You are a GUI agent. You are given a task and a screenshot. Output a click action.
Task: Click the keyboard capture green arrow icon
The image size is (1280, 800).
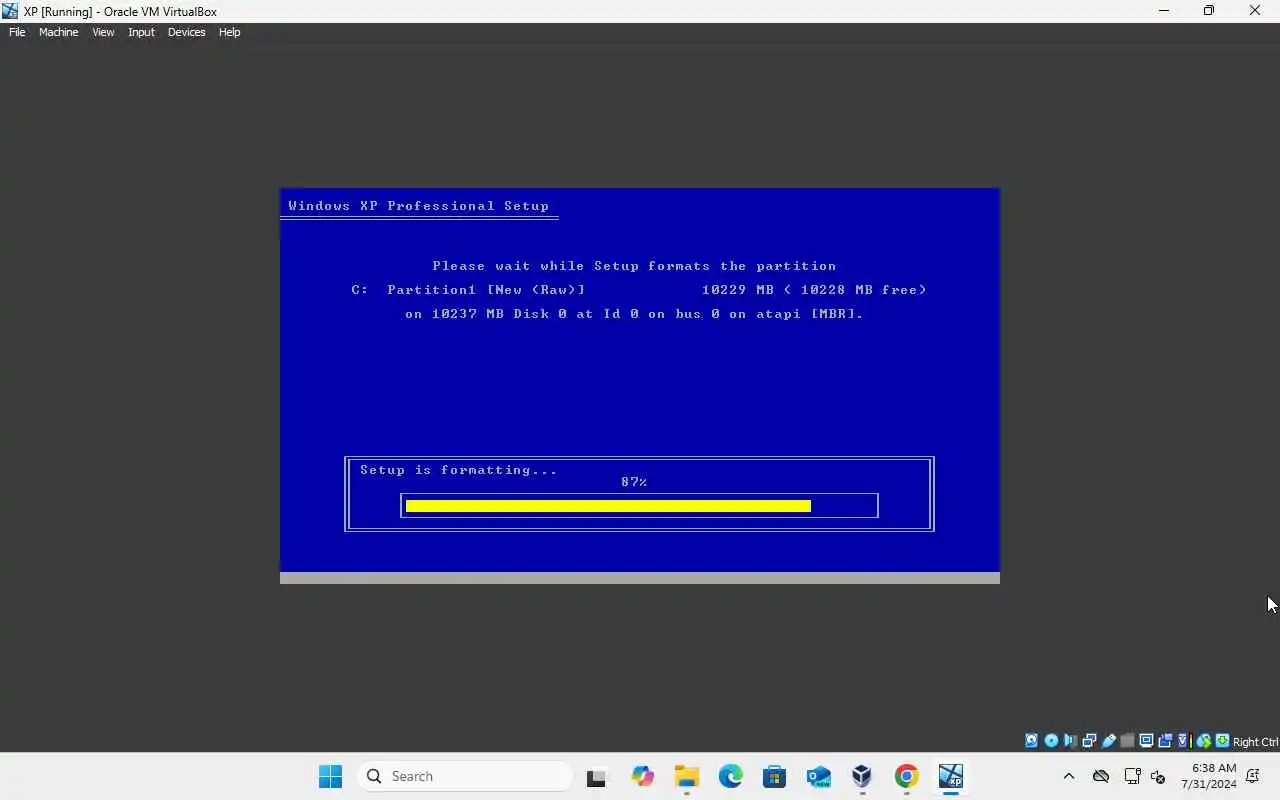(1222, 741)
